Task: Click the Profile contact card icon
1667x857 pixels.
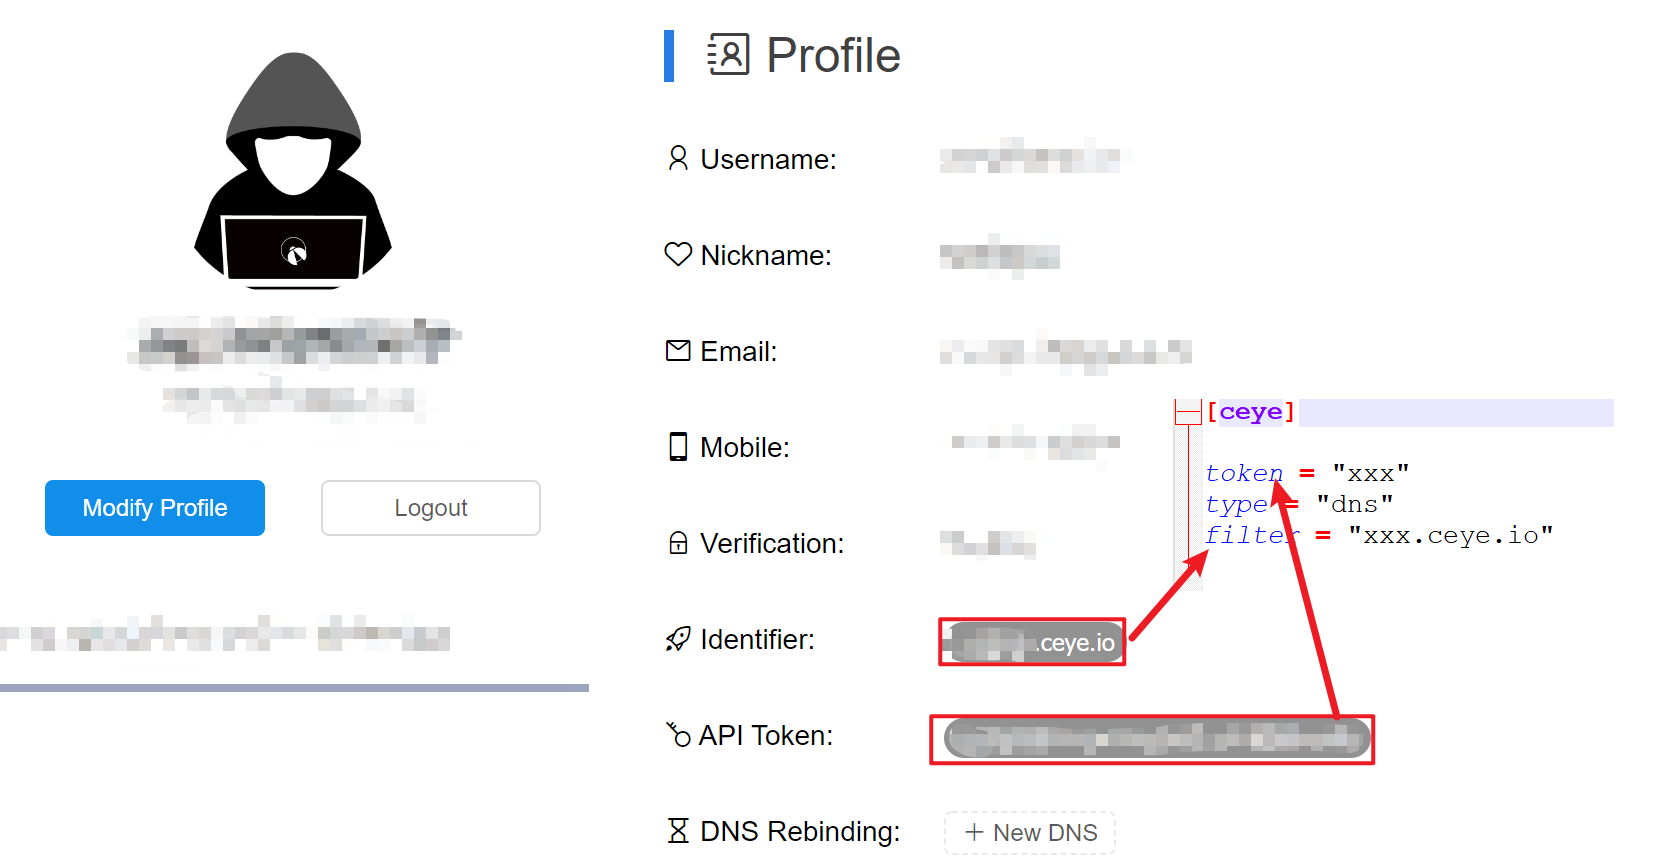Action: click(728, 55)
